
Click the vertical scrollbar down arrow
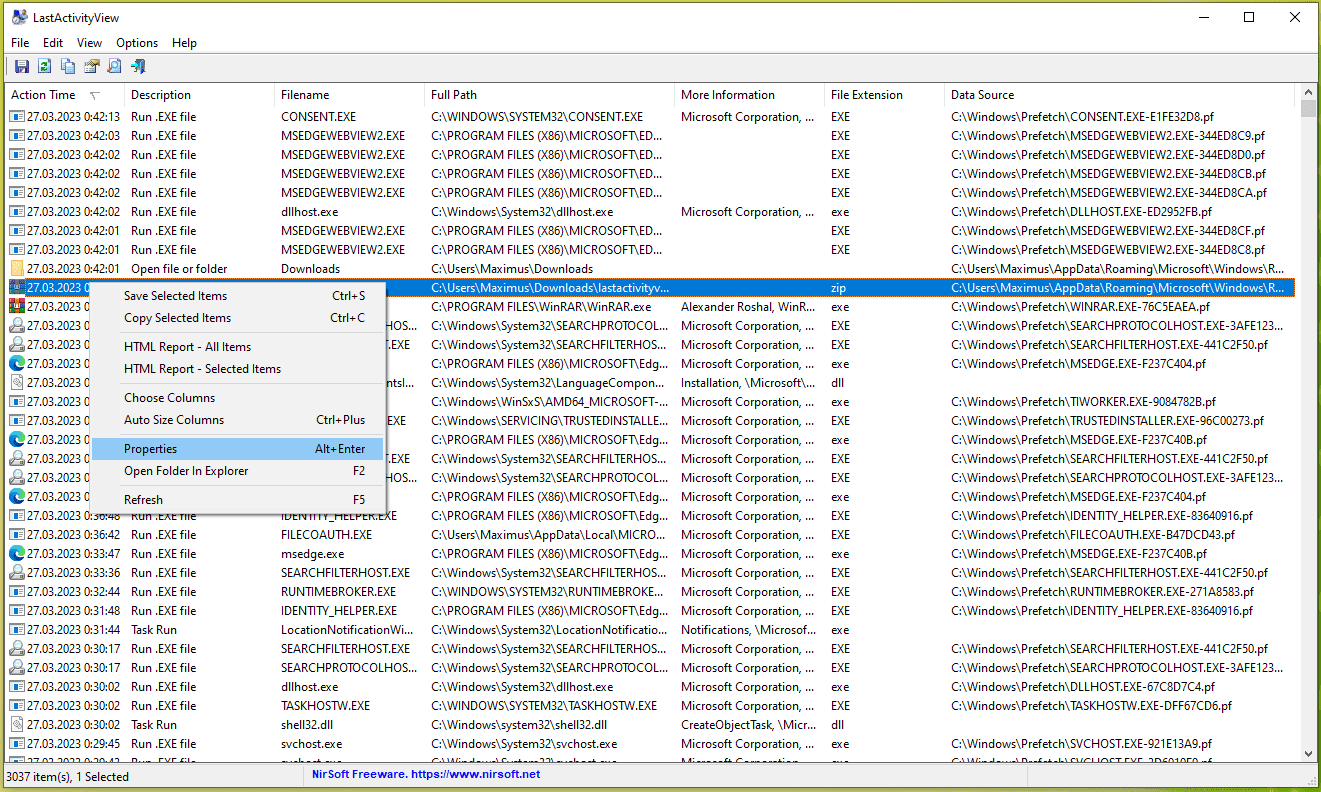point(1308,754)
